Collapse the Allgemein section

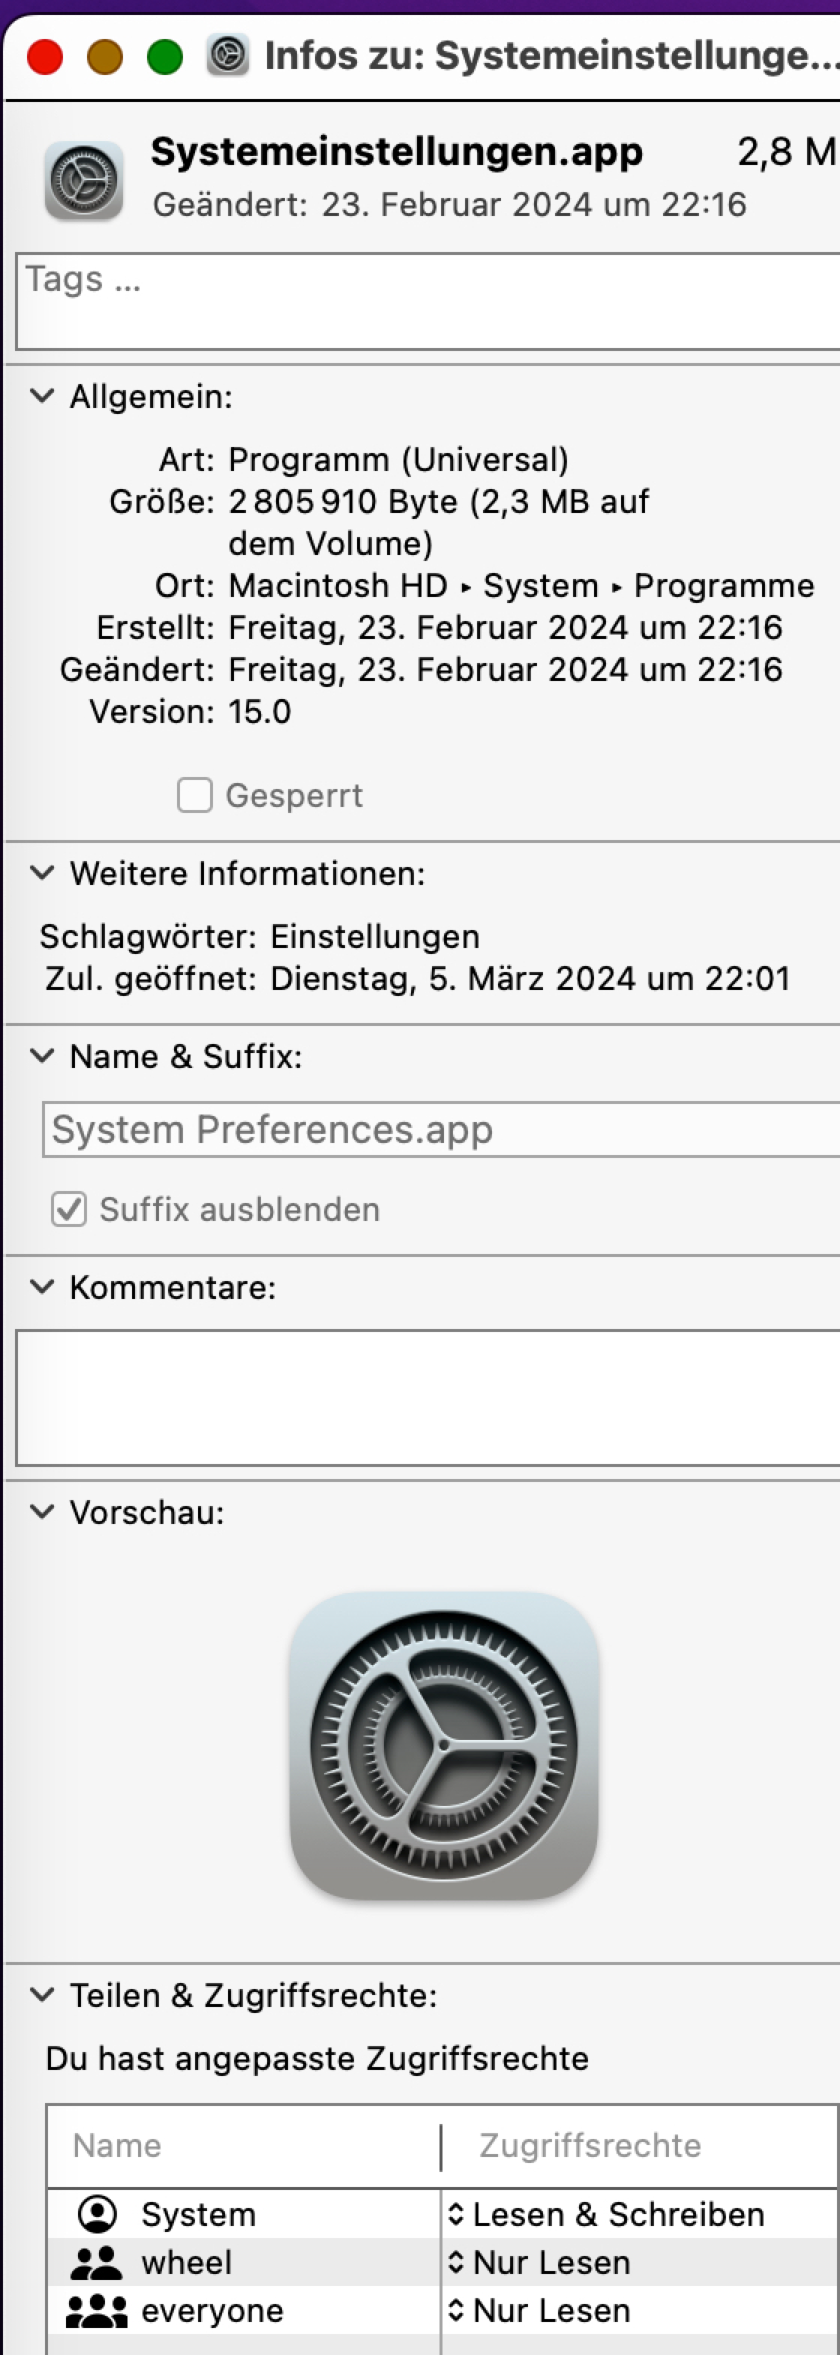click(x=42, y=396)
